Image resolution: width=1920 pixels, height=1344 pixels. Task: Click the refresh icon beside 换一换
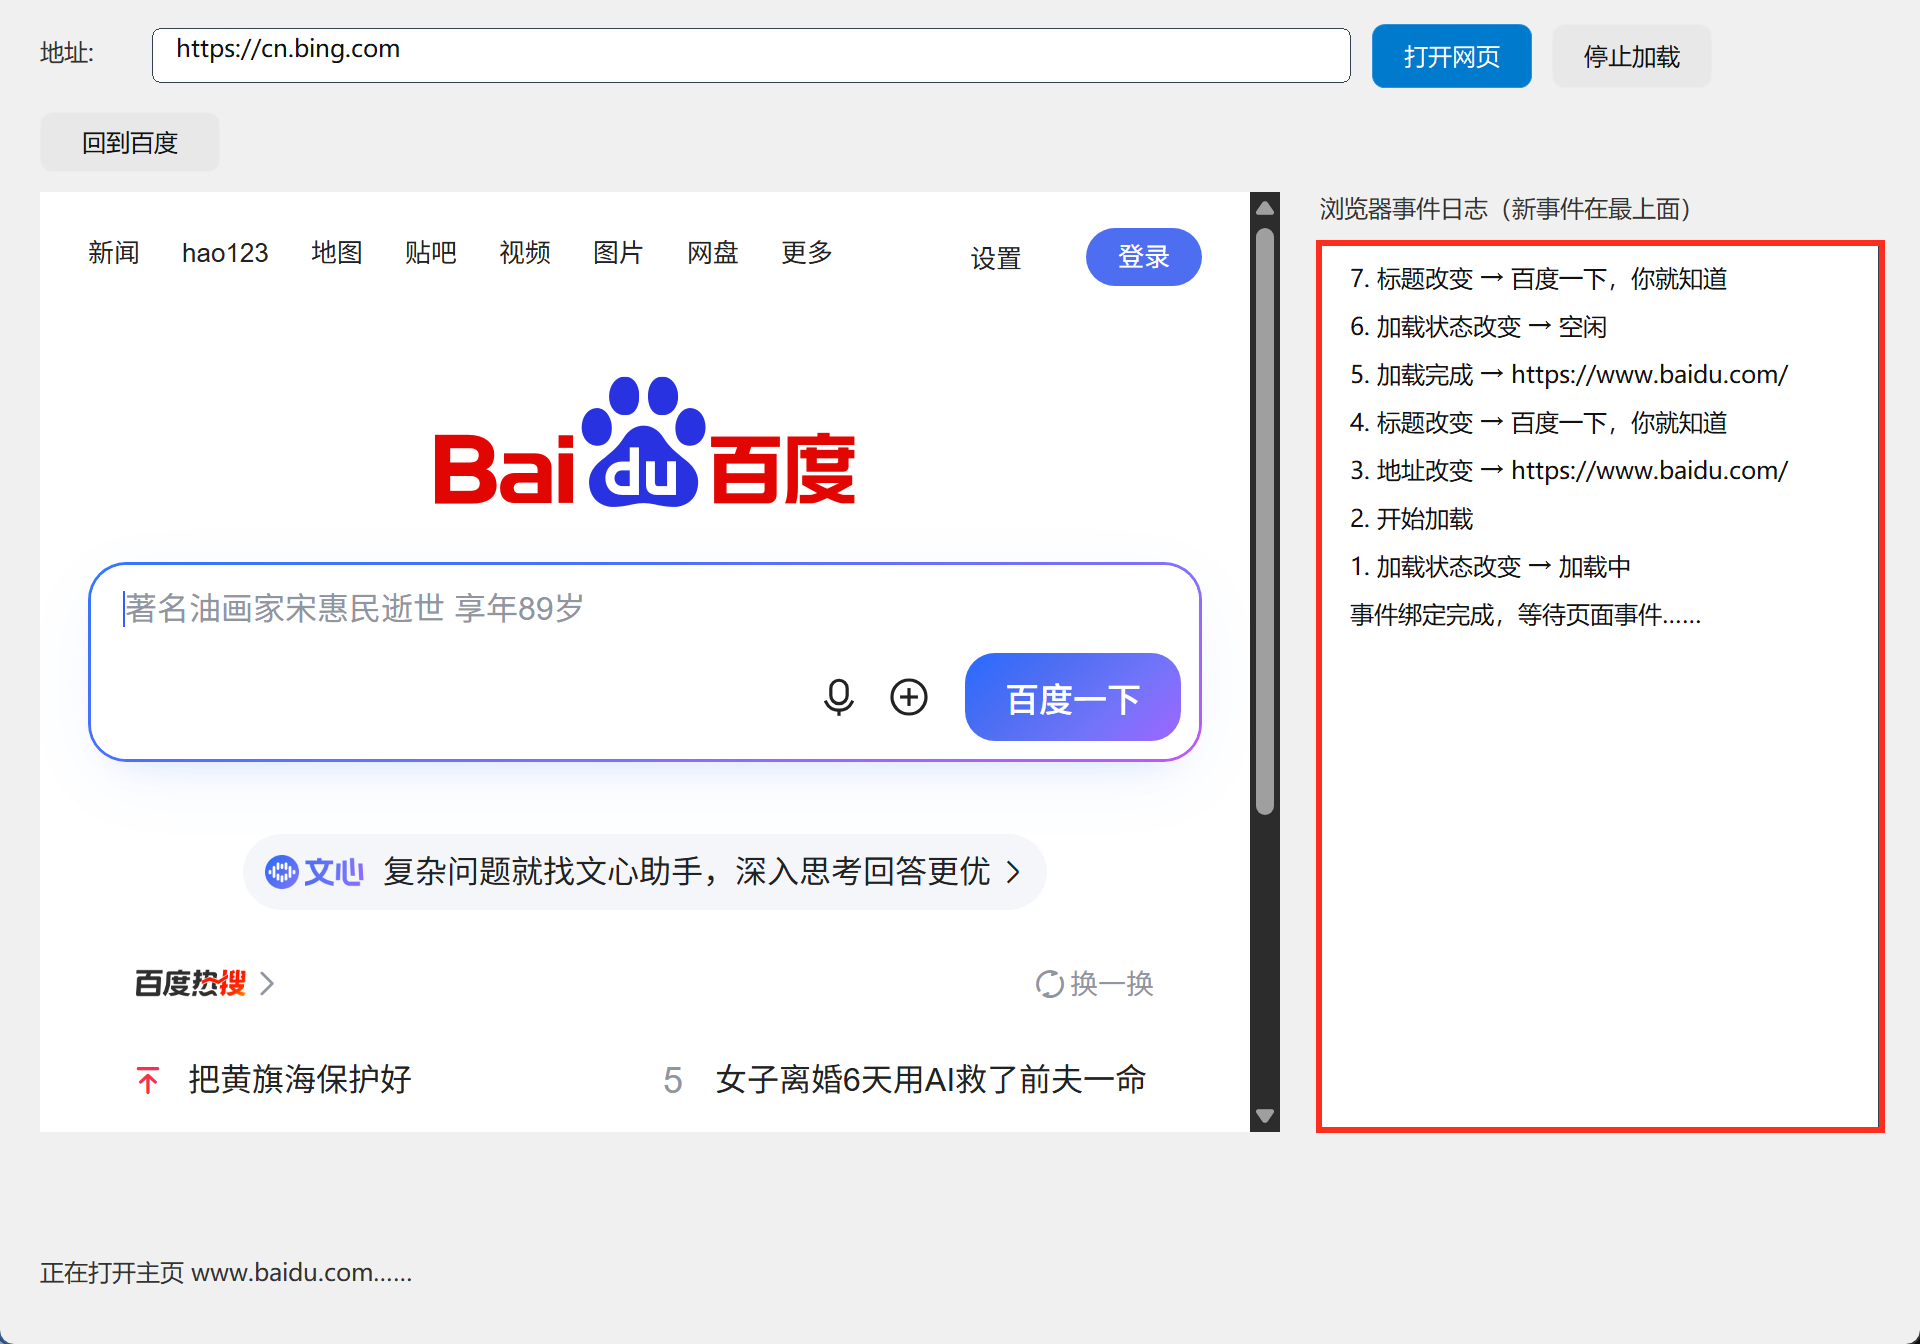(x=1049, y=984)
